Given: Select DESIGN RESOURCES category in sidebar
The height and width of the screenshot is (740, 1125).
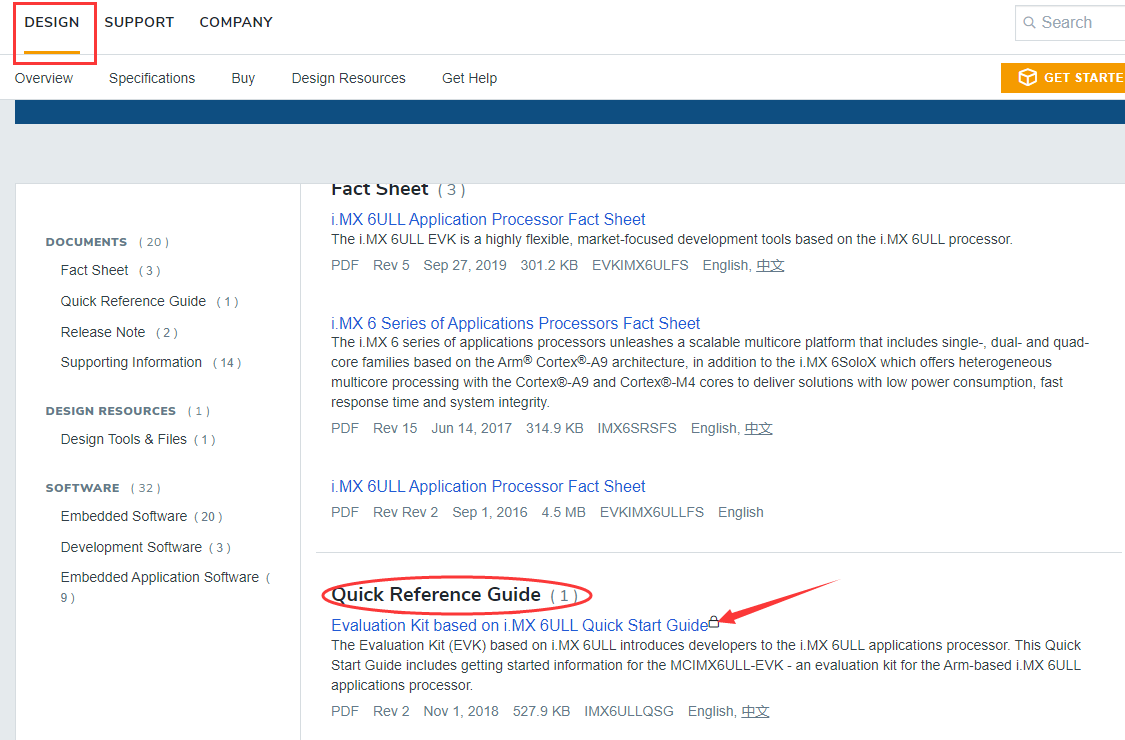Looking at the screenshot, I should (x=110, y=411).
